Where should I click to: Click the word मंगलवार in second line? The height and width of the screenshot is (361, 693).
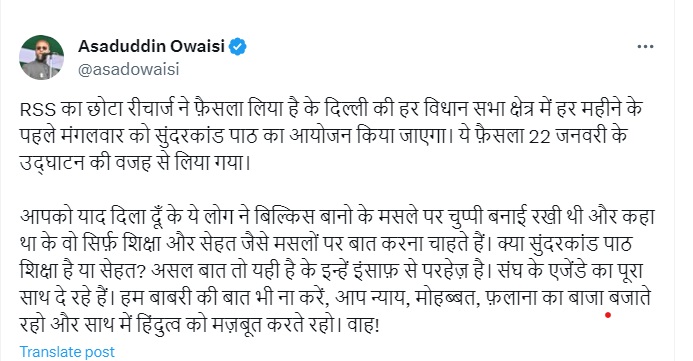(x=93, y=136)
